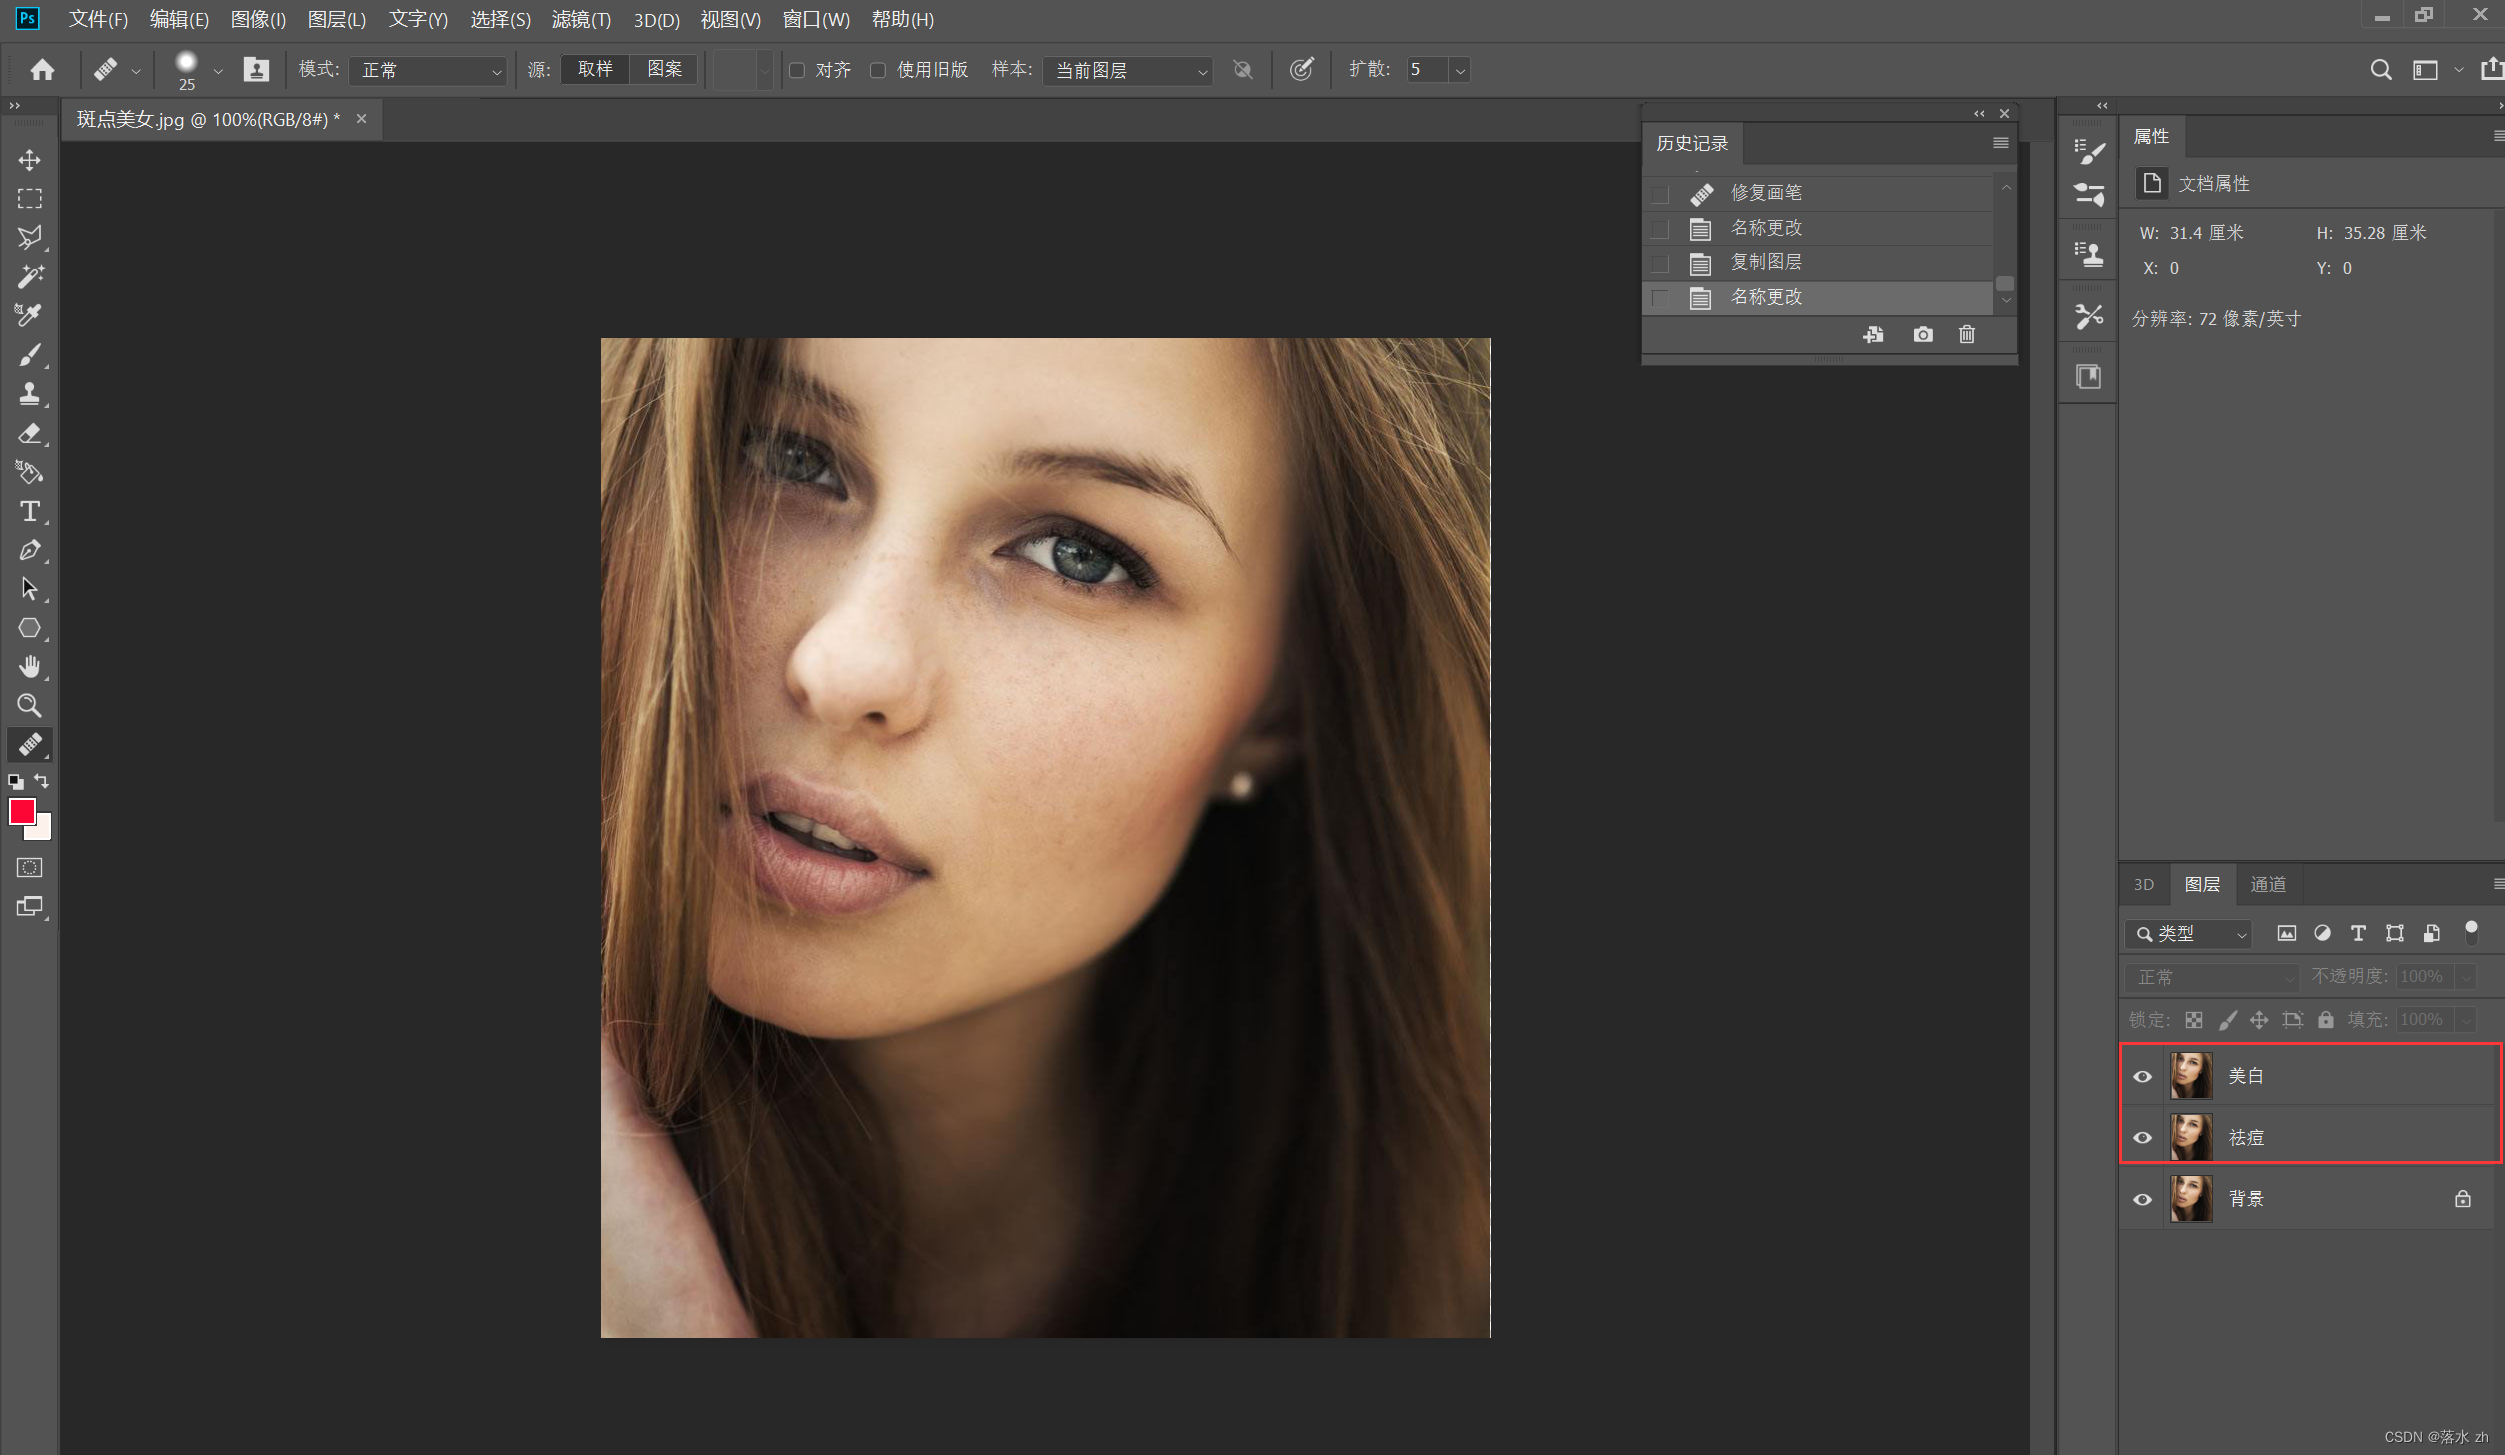The image size is (2505, 1455).
Task: Open the 模式 blending mode dropdown
Action: point(429,70)
